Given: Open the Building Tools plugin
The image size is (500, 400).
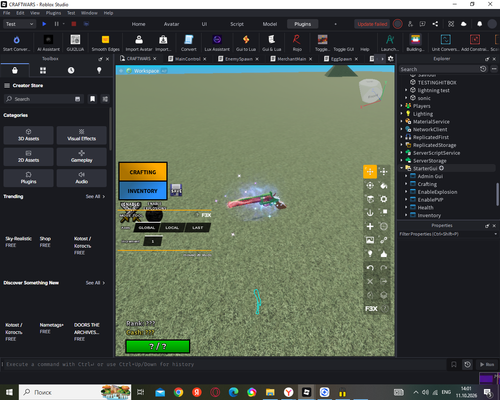Looking at the screenshot, I should (415, 43).
